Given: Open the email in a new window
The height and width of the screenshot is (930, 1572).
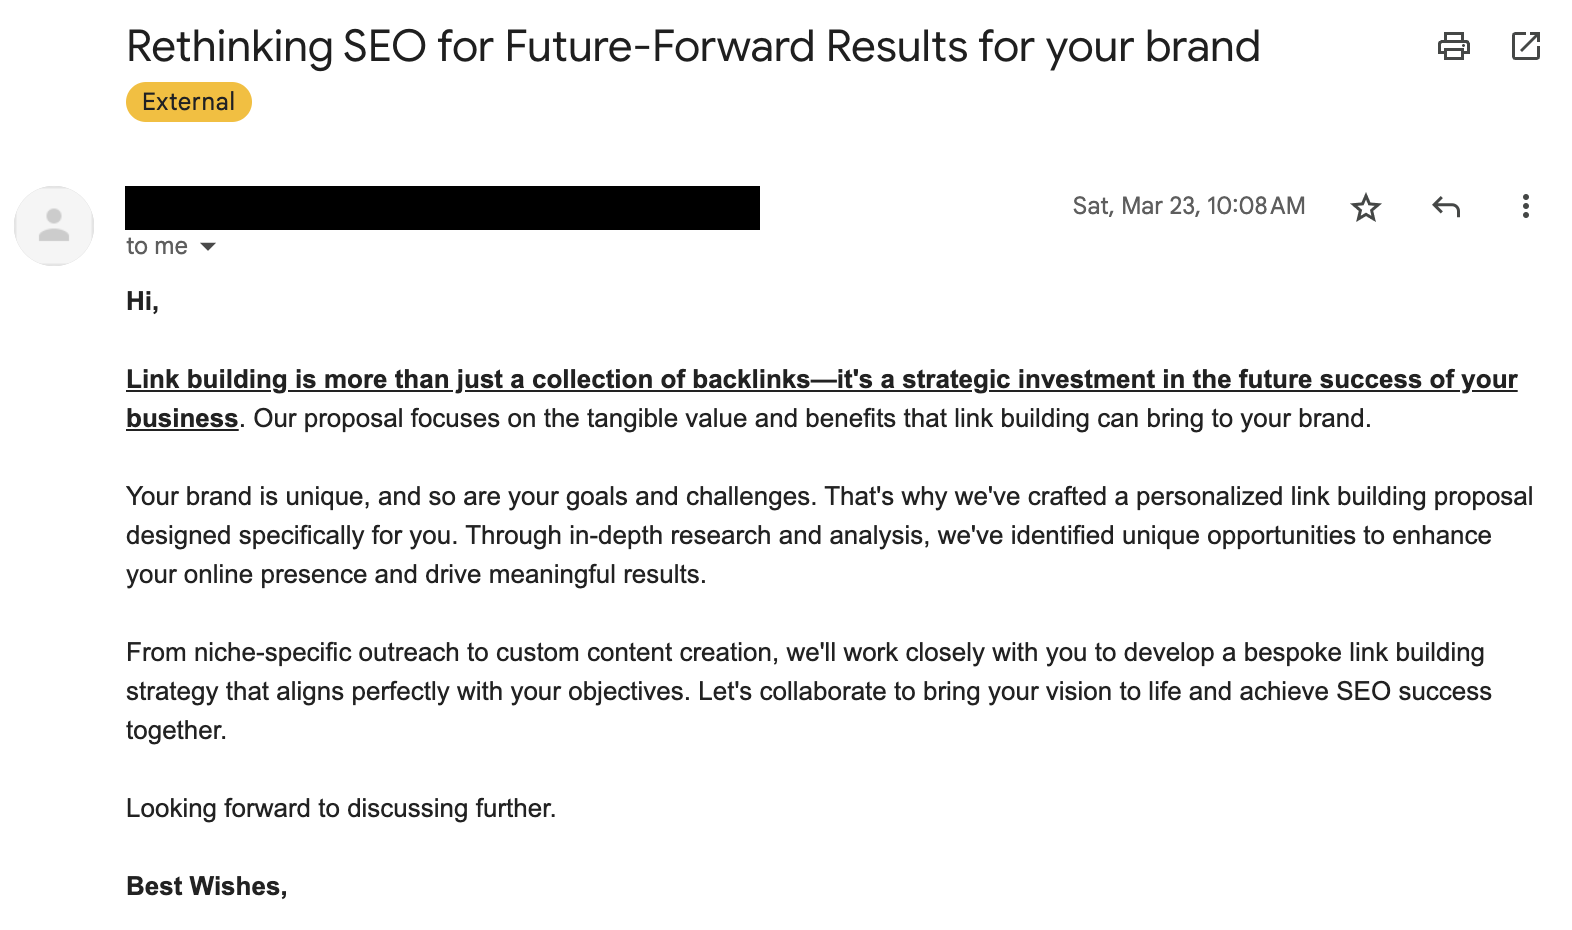Looking at the screenshot, I should coord(1525,46).
